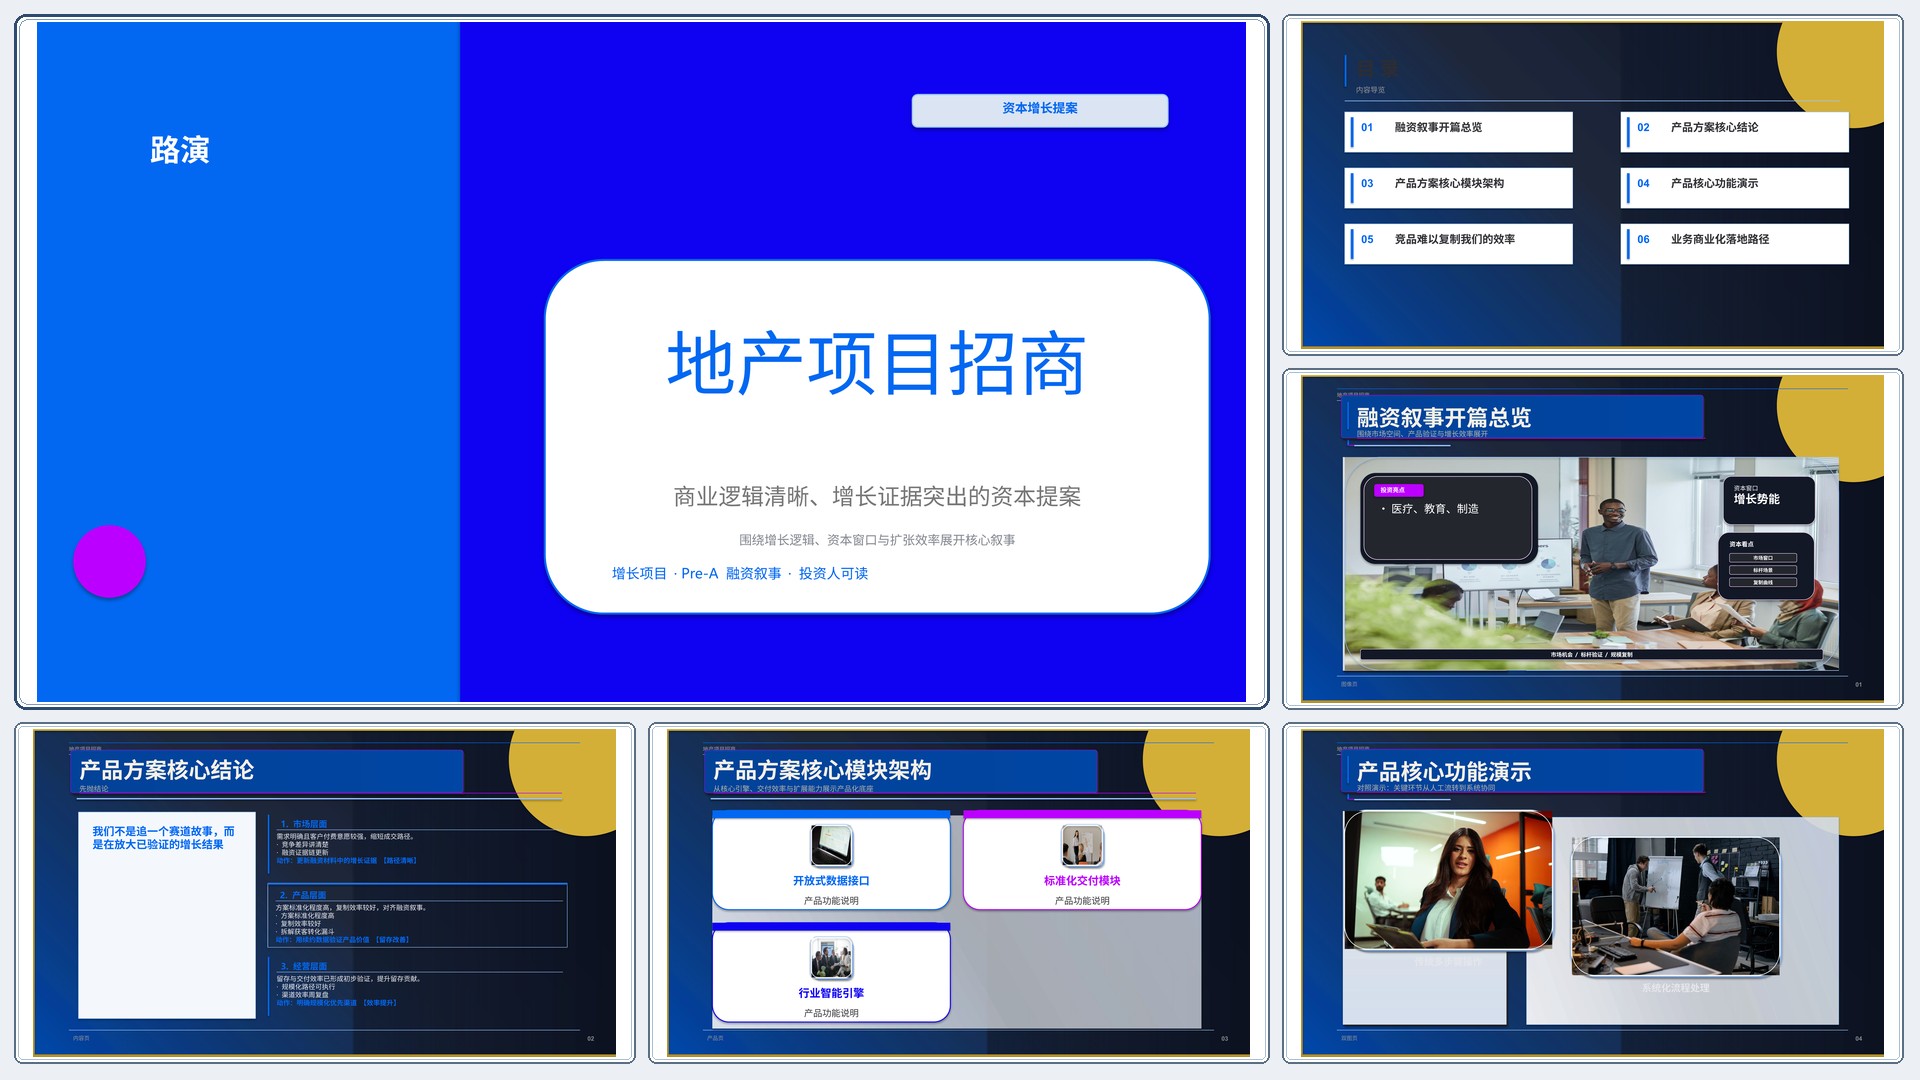1920x1080 pixels.
Task: Click the 标准化交付模块 card title
Action: point(1082,881)
